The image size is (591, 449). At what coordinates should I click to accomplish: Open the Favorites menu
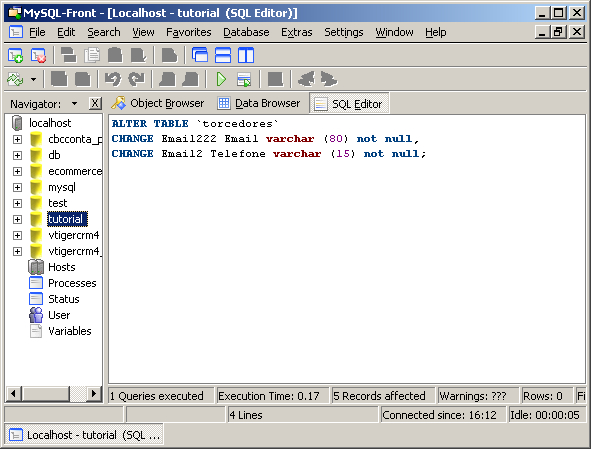[188, 32]
